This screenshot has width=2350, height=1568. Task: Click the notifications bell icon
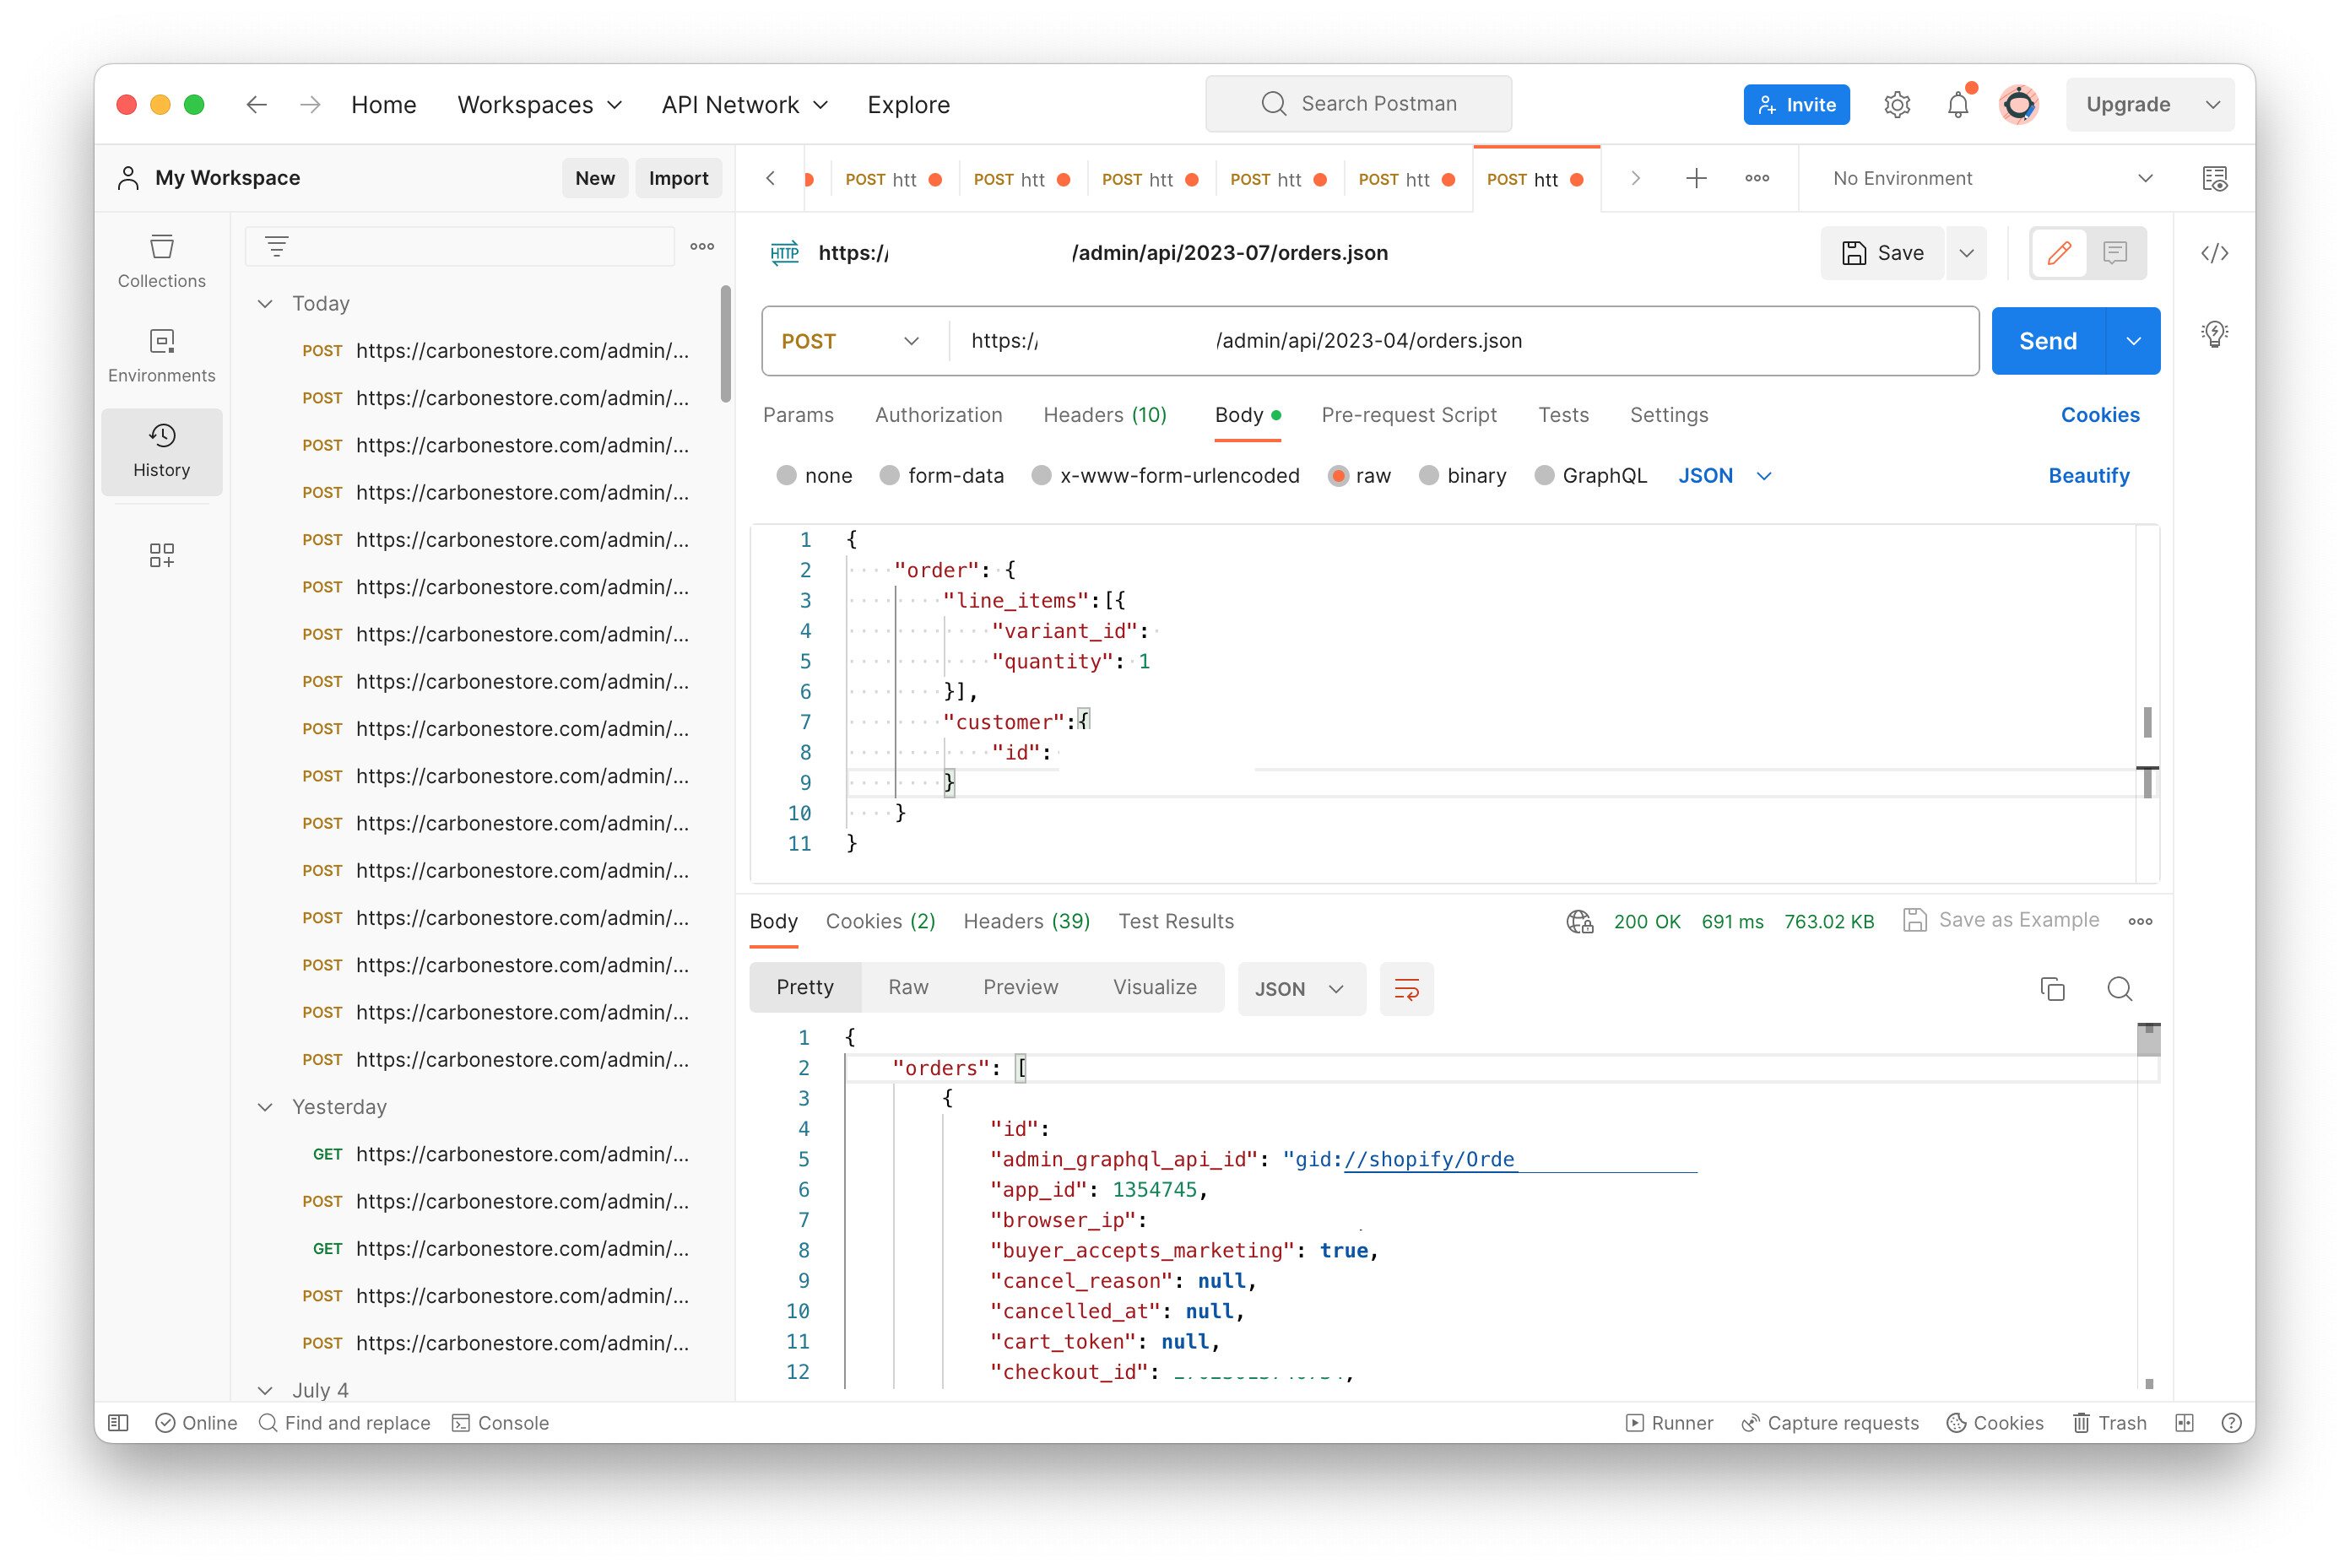click(x=1957, y=105)
